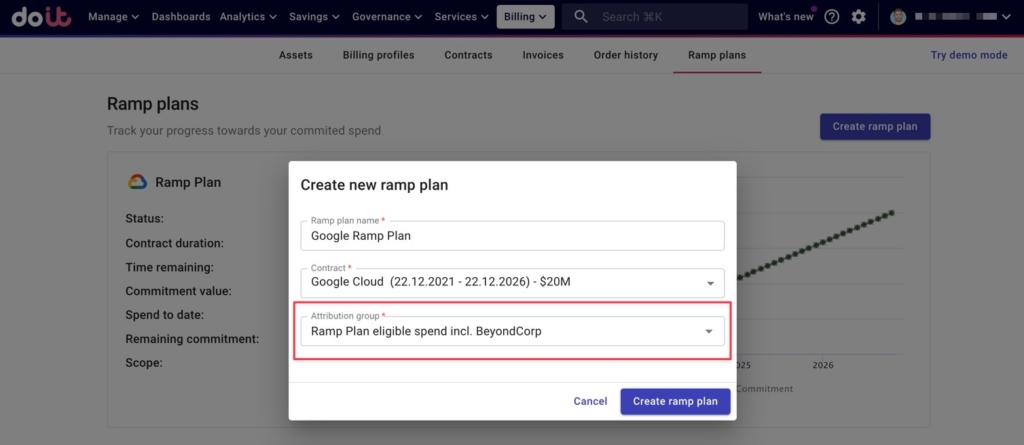
Task: Switch to the Contracts tab
Action: coord(468,55)
